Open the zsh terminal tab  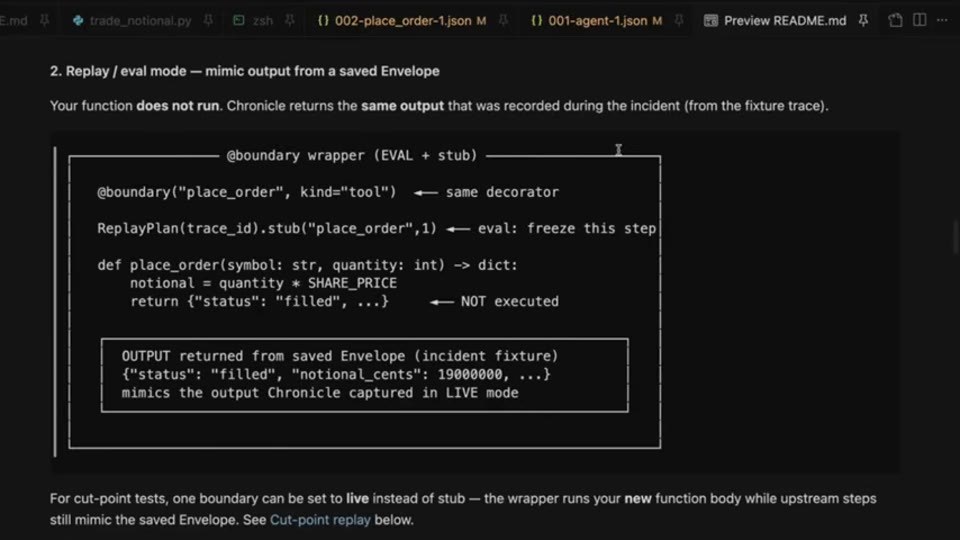tap(262, 21)
